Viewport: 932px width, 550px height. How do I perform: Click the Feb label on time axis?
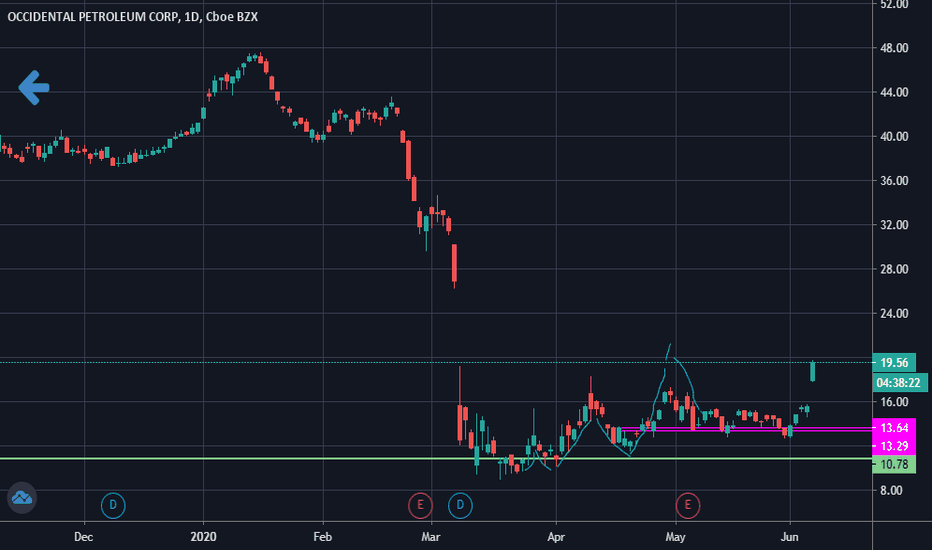[323, 537]
